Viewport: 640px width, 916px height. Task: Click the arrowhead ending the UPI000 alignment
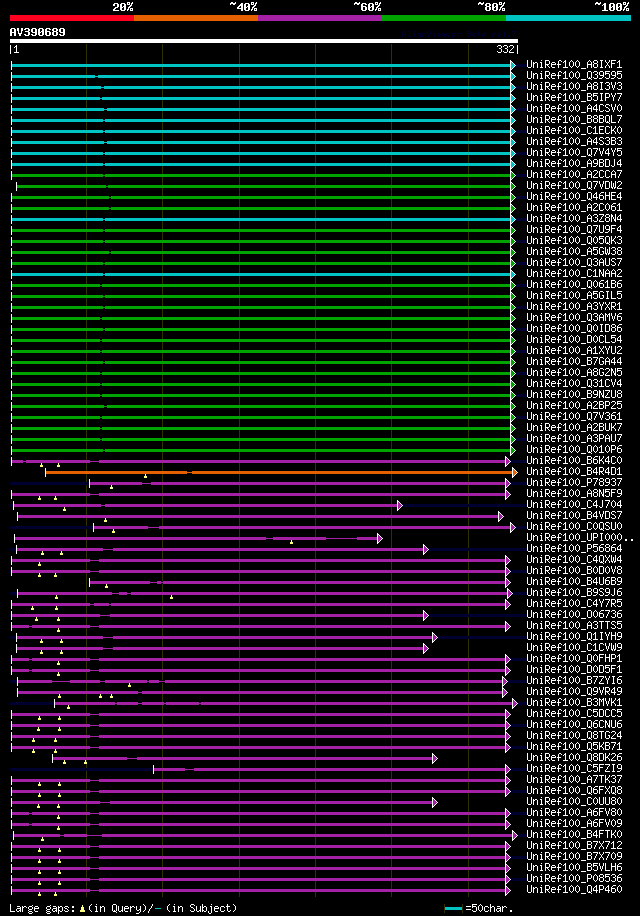[x=380, y=538]
